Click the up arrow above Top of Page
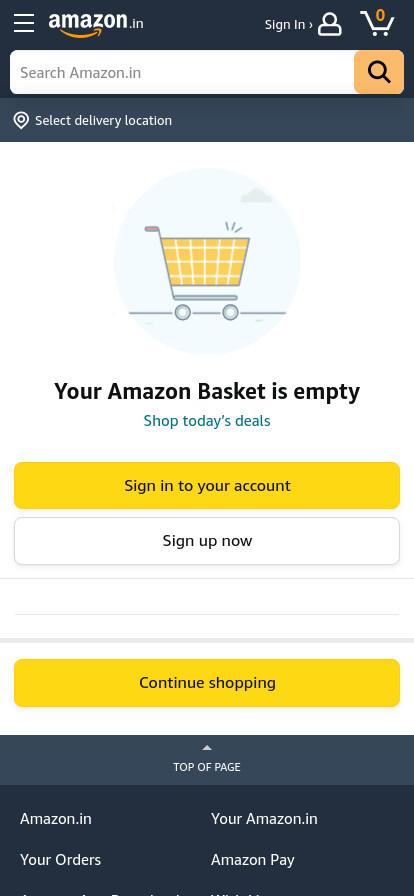 [207, 747]
